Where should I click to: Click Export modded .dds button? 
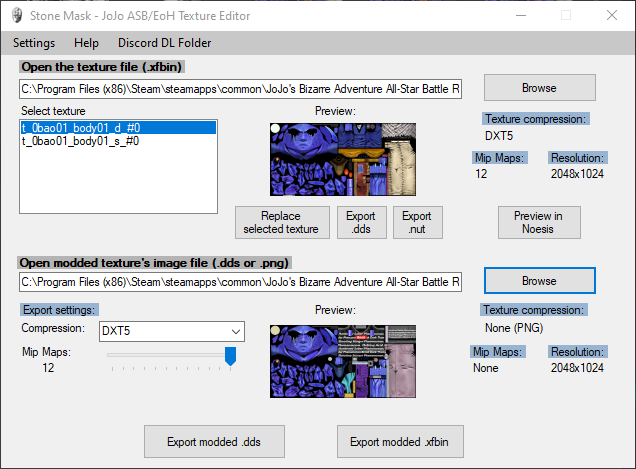213,441
